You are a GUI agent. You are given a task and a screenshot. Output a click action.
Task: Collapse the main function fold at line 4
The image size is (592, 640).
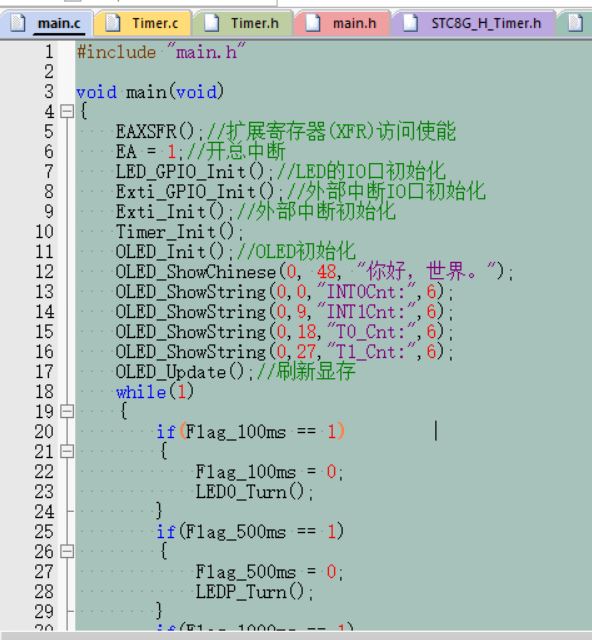coord(67,111)
